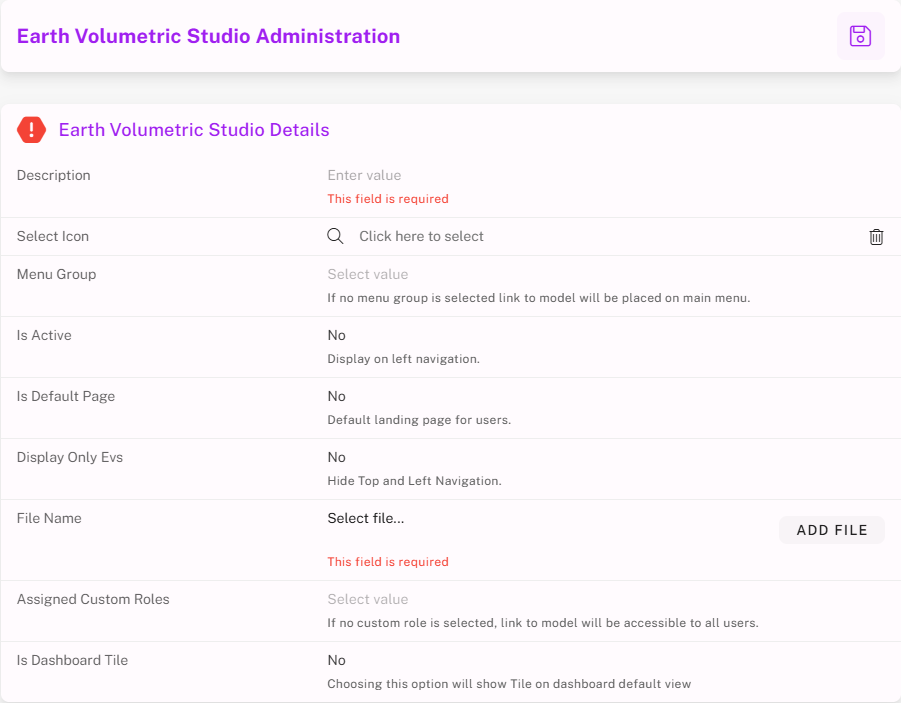This screenshot has width=901, height=703.
Task: Click the trash icon to clear icon
Action: (876, 237)
